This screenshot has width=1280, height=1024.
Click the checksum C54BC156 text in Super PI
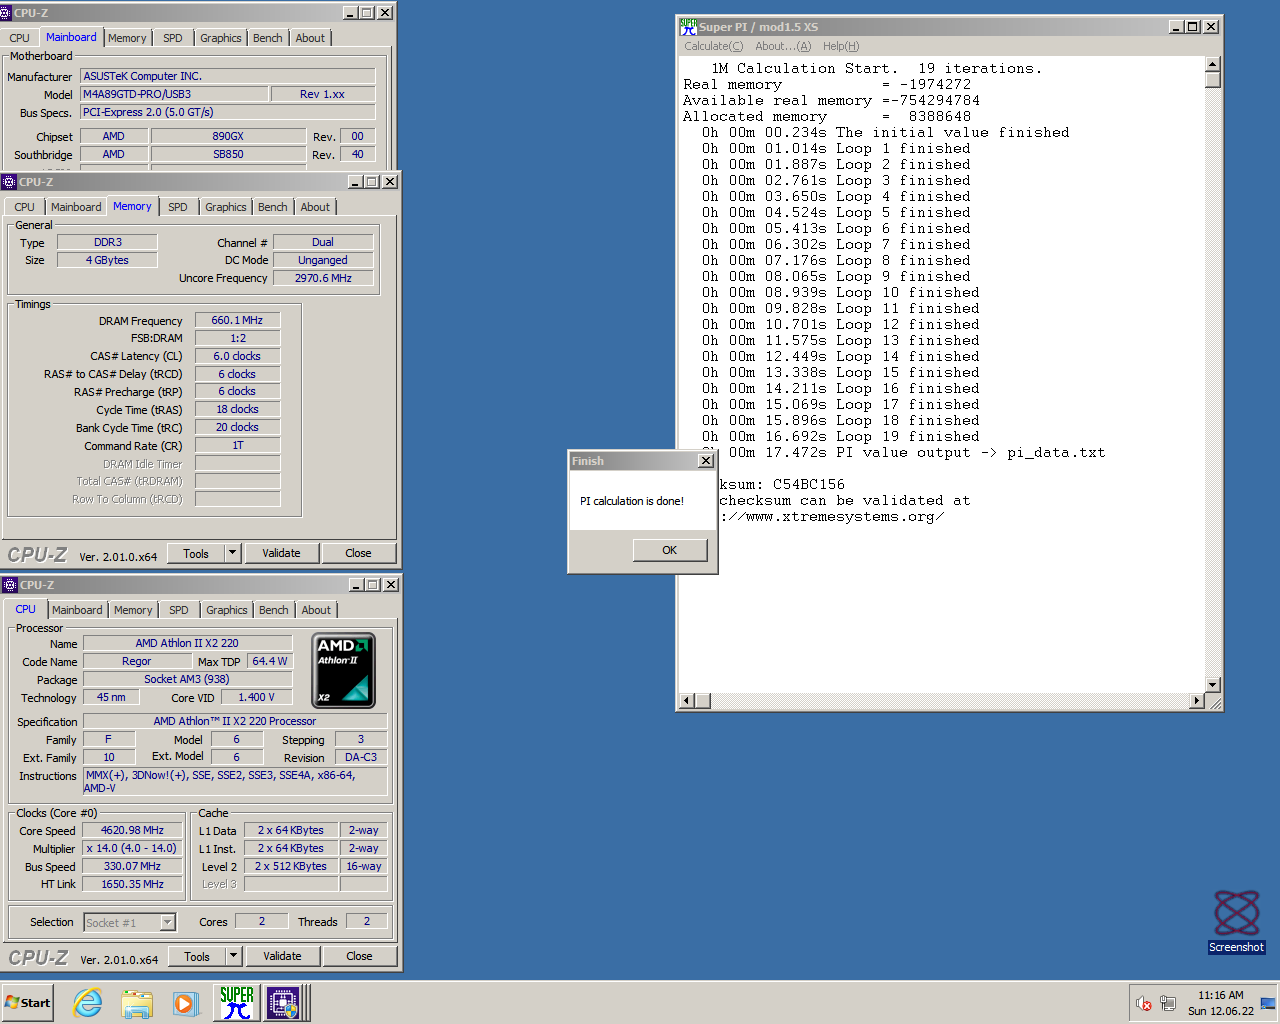[808, 484]
